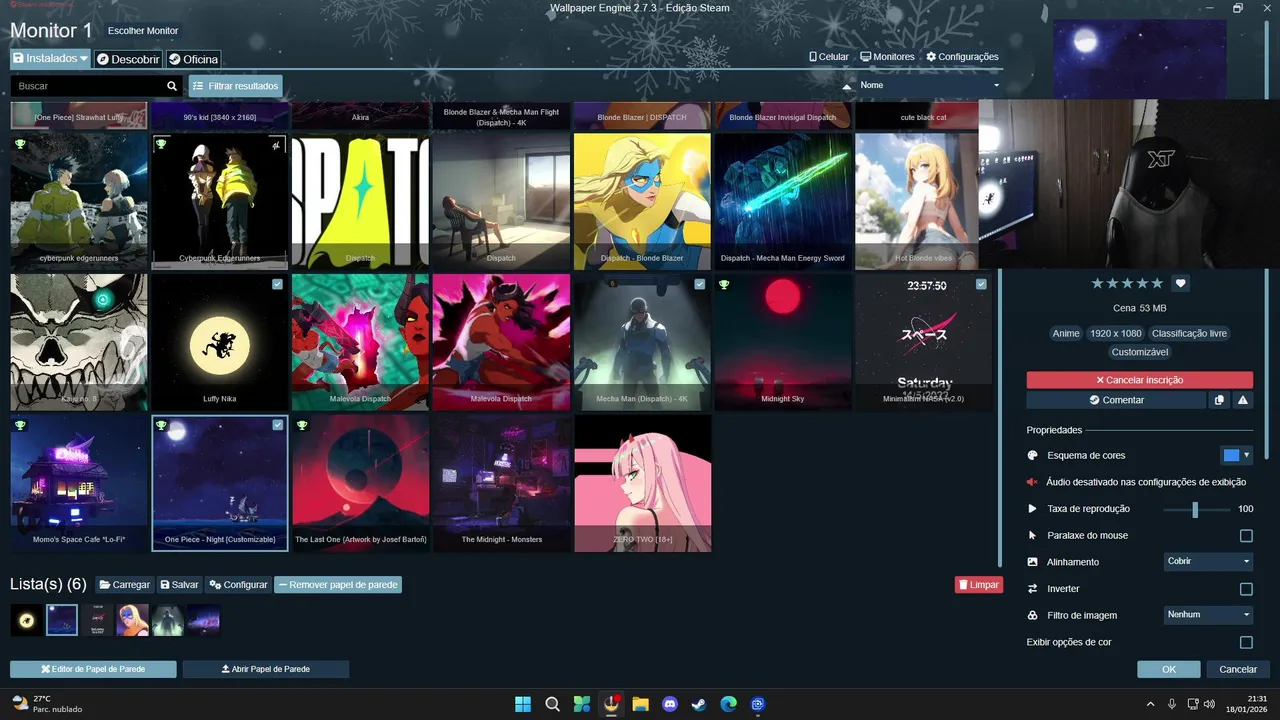Open taskbar Search
Screen dimensions: 1280x720
tap(552, 704)
